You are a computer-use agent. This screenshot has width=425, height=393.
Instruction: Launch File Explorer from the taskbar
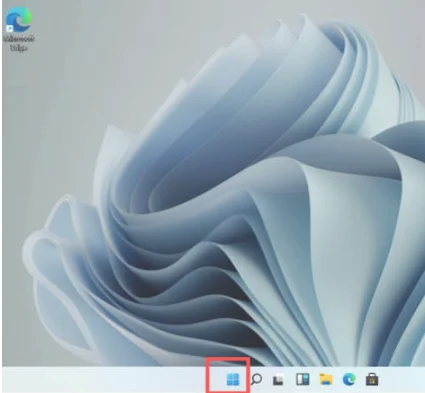(x=326, y=379)
